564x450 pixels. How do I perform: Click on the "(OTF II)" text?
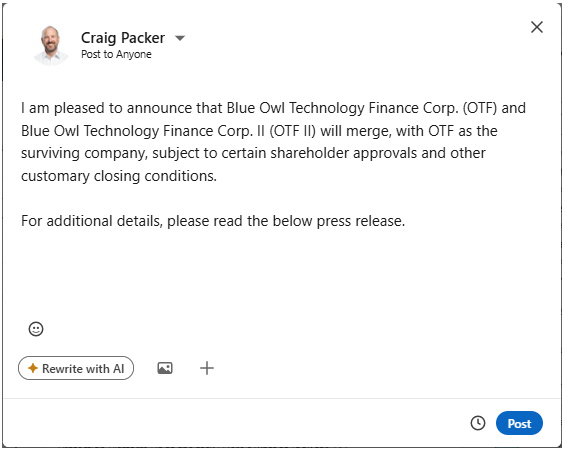click(292, 131)
